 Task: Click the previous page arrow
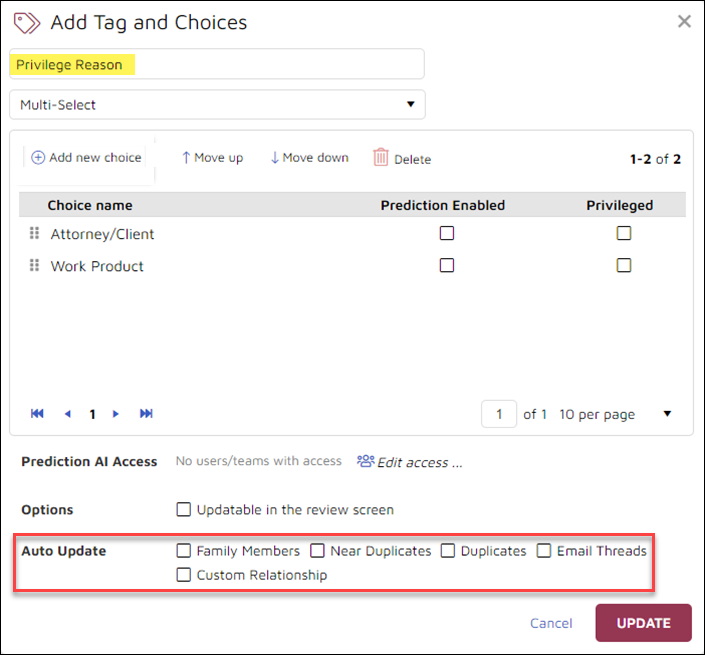[x=68, y=414]
